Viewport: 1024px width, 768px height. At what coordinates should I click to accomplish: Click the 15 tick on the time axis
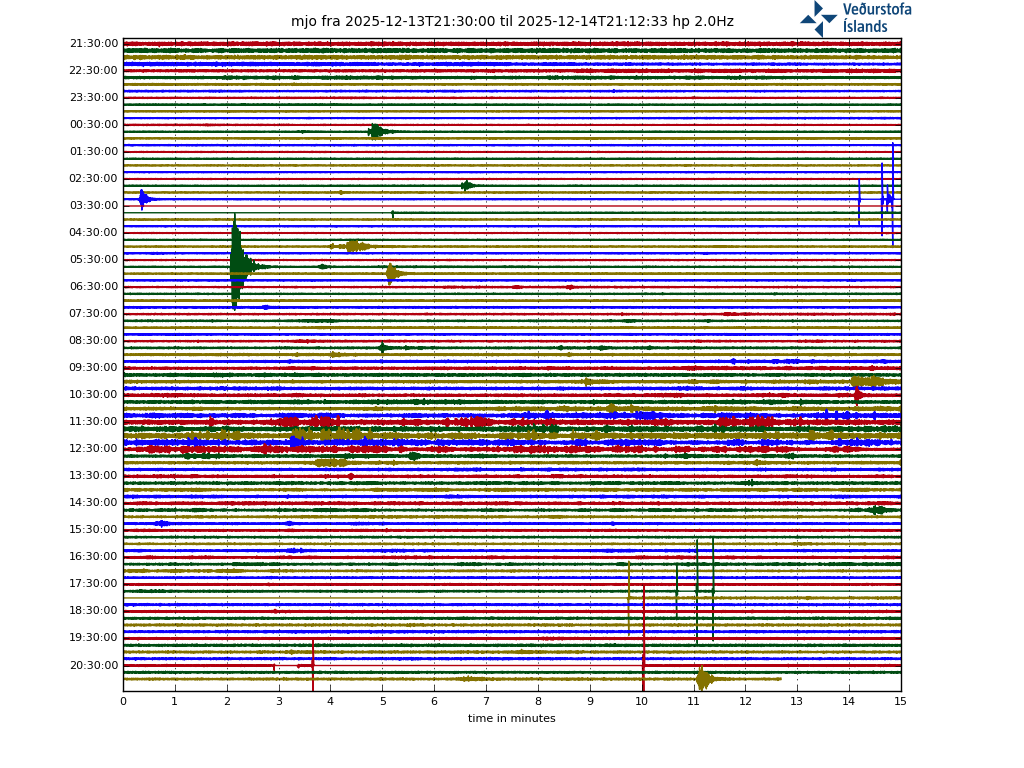(x=900, y=702)
